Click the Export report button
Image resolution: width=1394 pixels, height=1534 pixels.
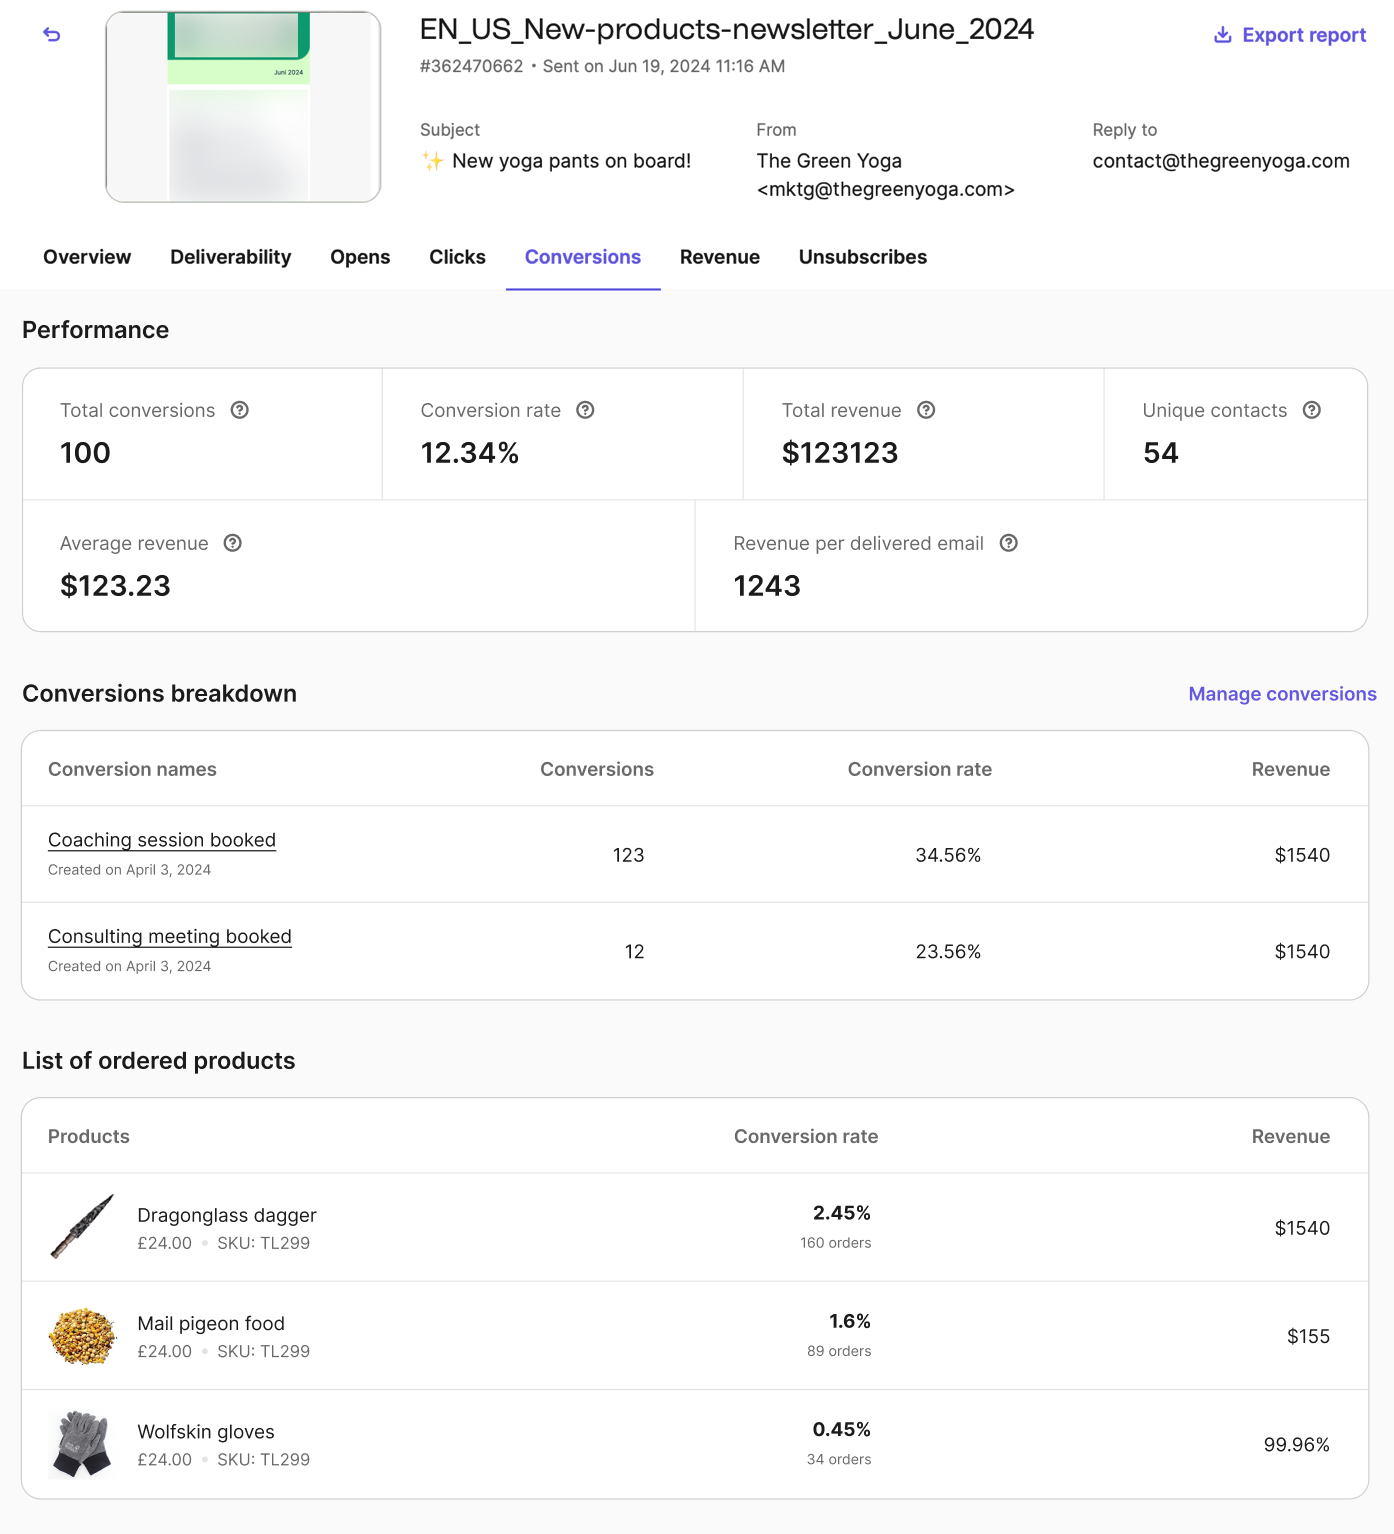(1303, 34)
